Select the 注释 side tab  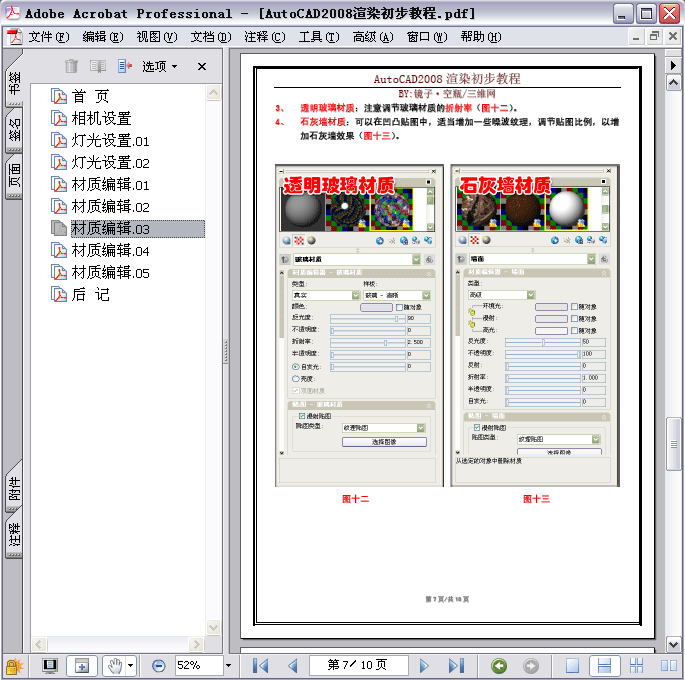(14, 535)
